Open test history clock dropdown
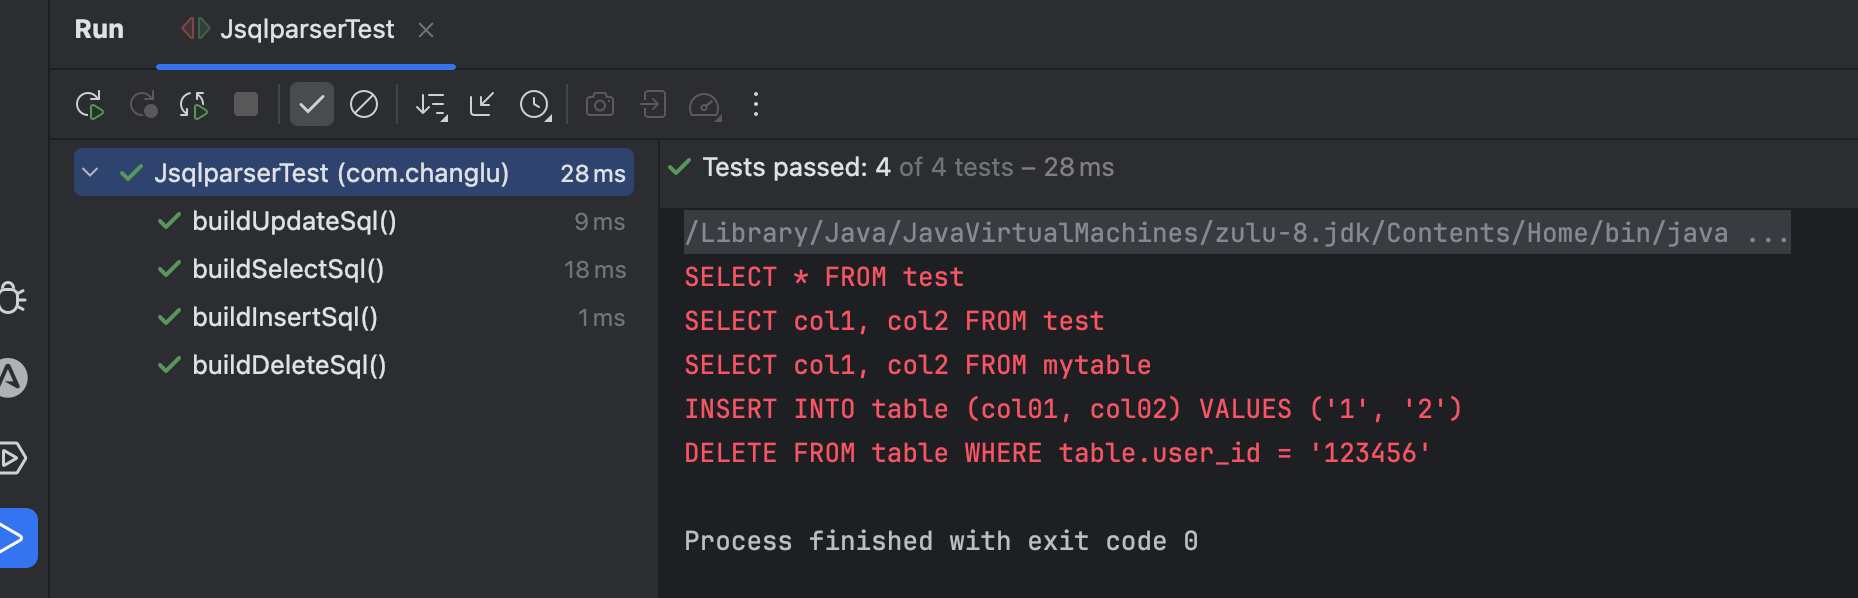 536,105
